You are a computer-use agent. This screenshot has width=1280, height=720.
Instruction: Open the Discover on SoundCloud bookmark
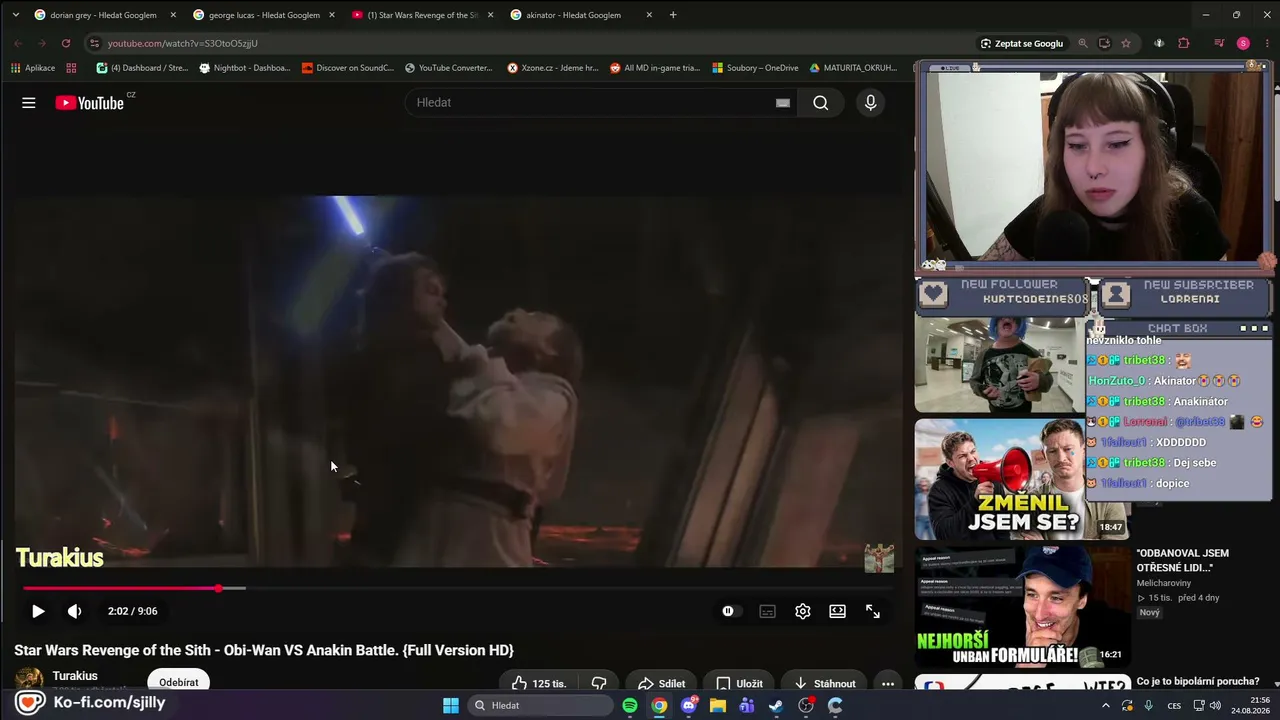tap(348, 68)
